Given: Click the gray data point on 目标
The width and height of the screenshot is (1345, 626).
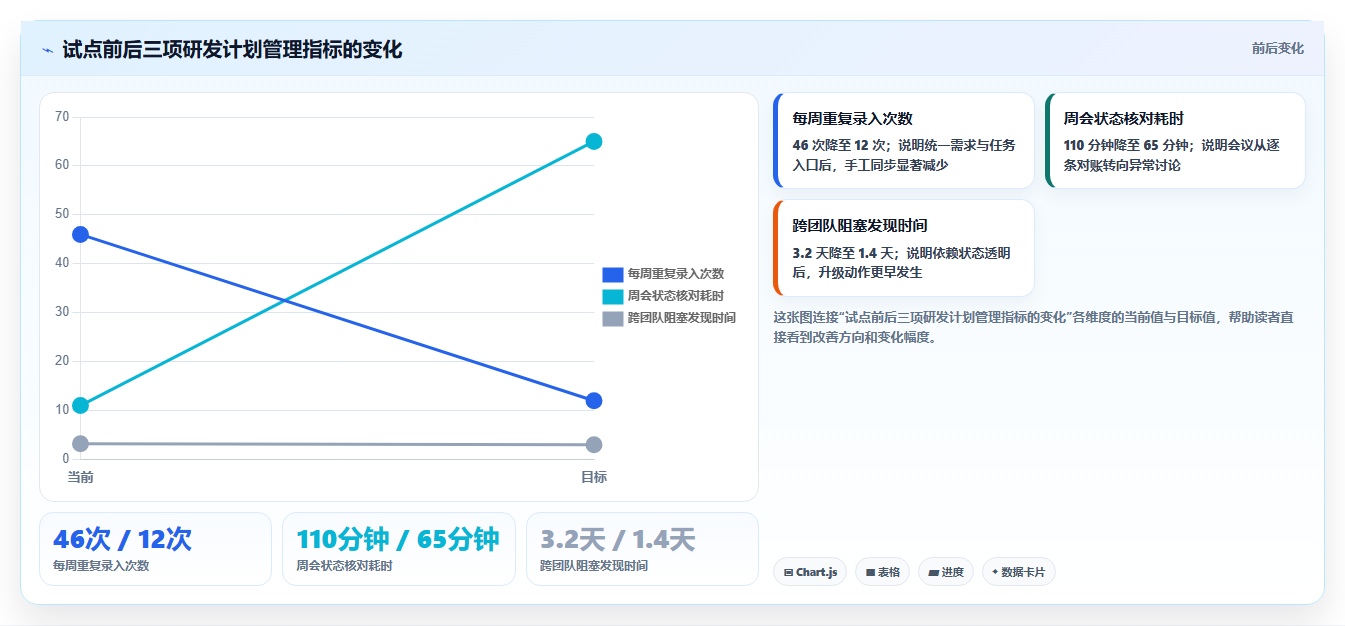Looking at the screenshot, I should pos(594,445).
